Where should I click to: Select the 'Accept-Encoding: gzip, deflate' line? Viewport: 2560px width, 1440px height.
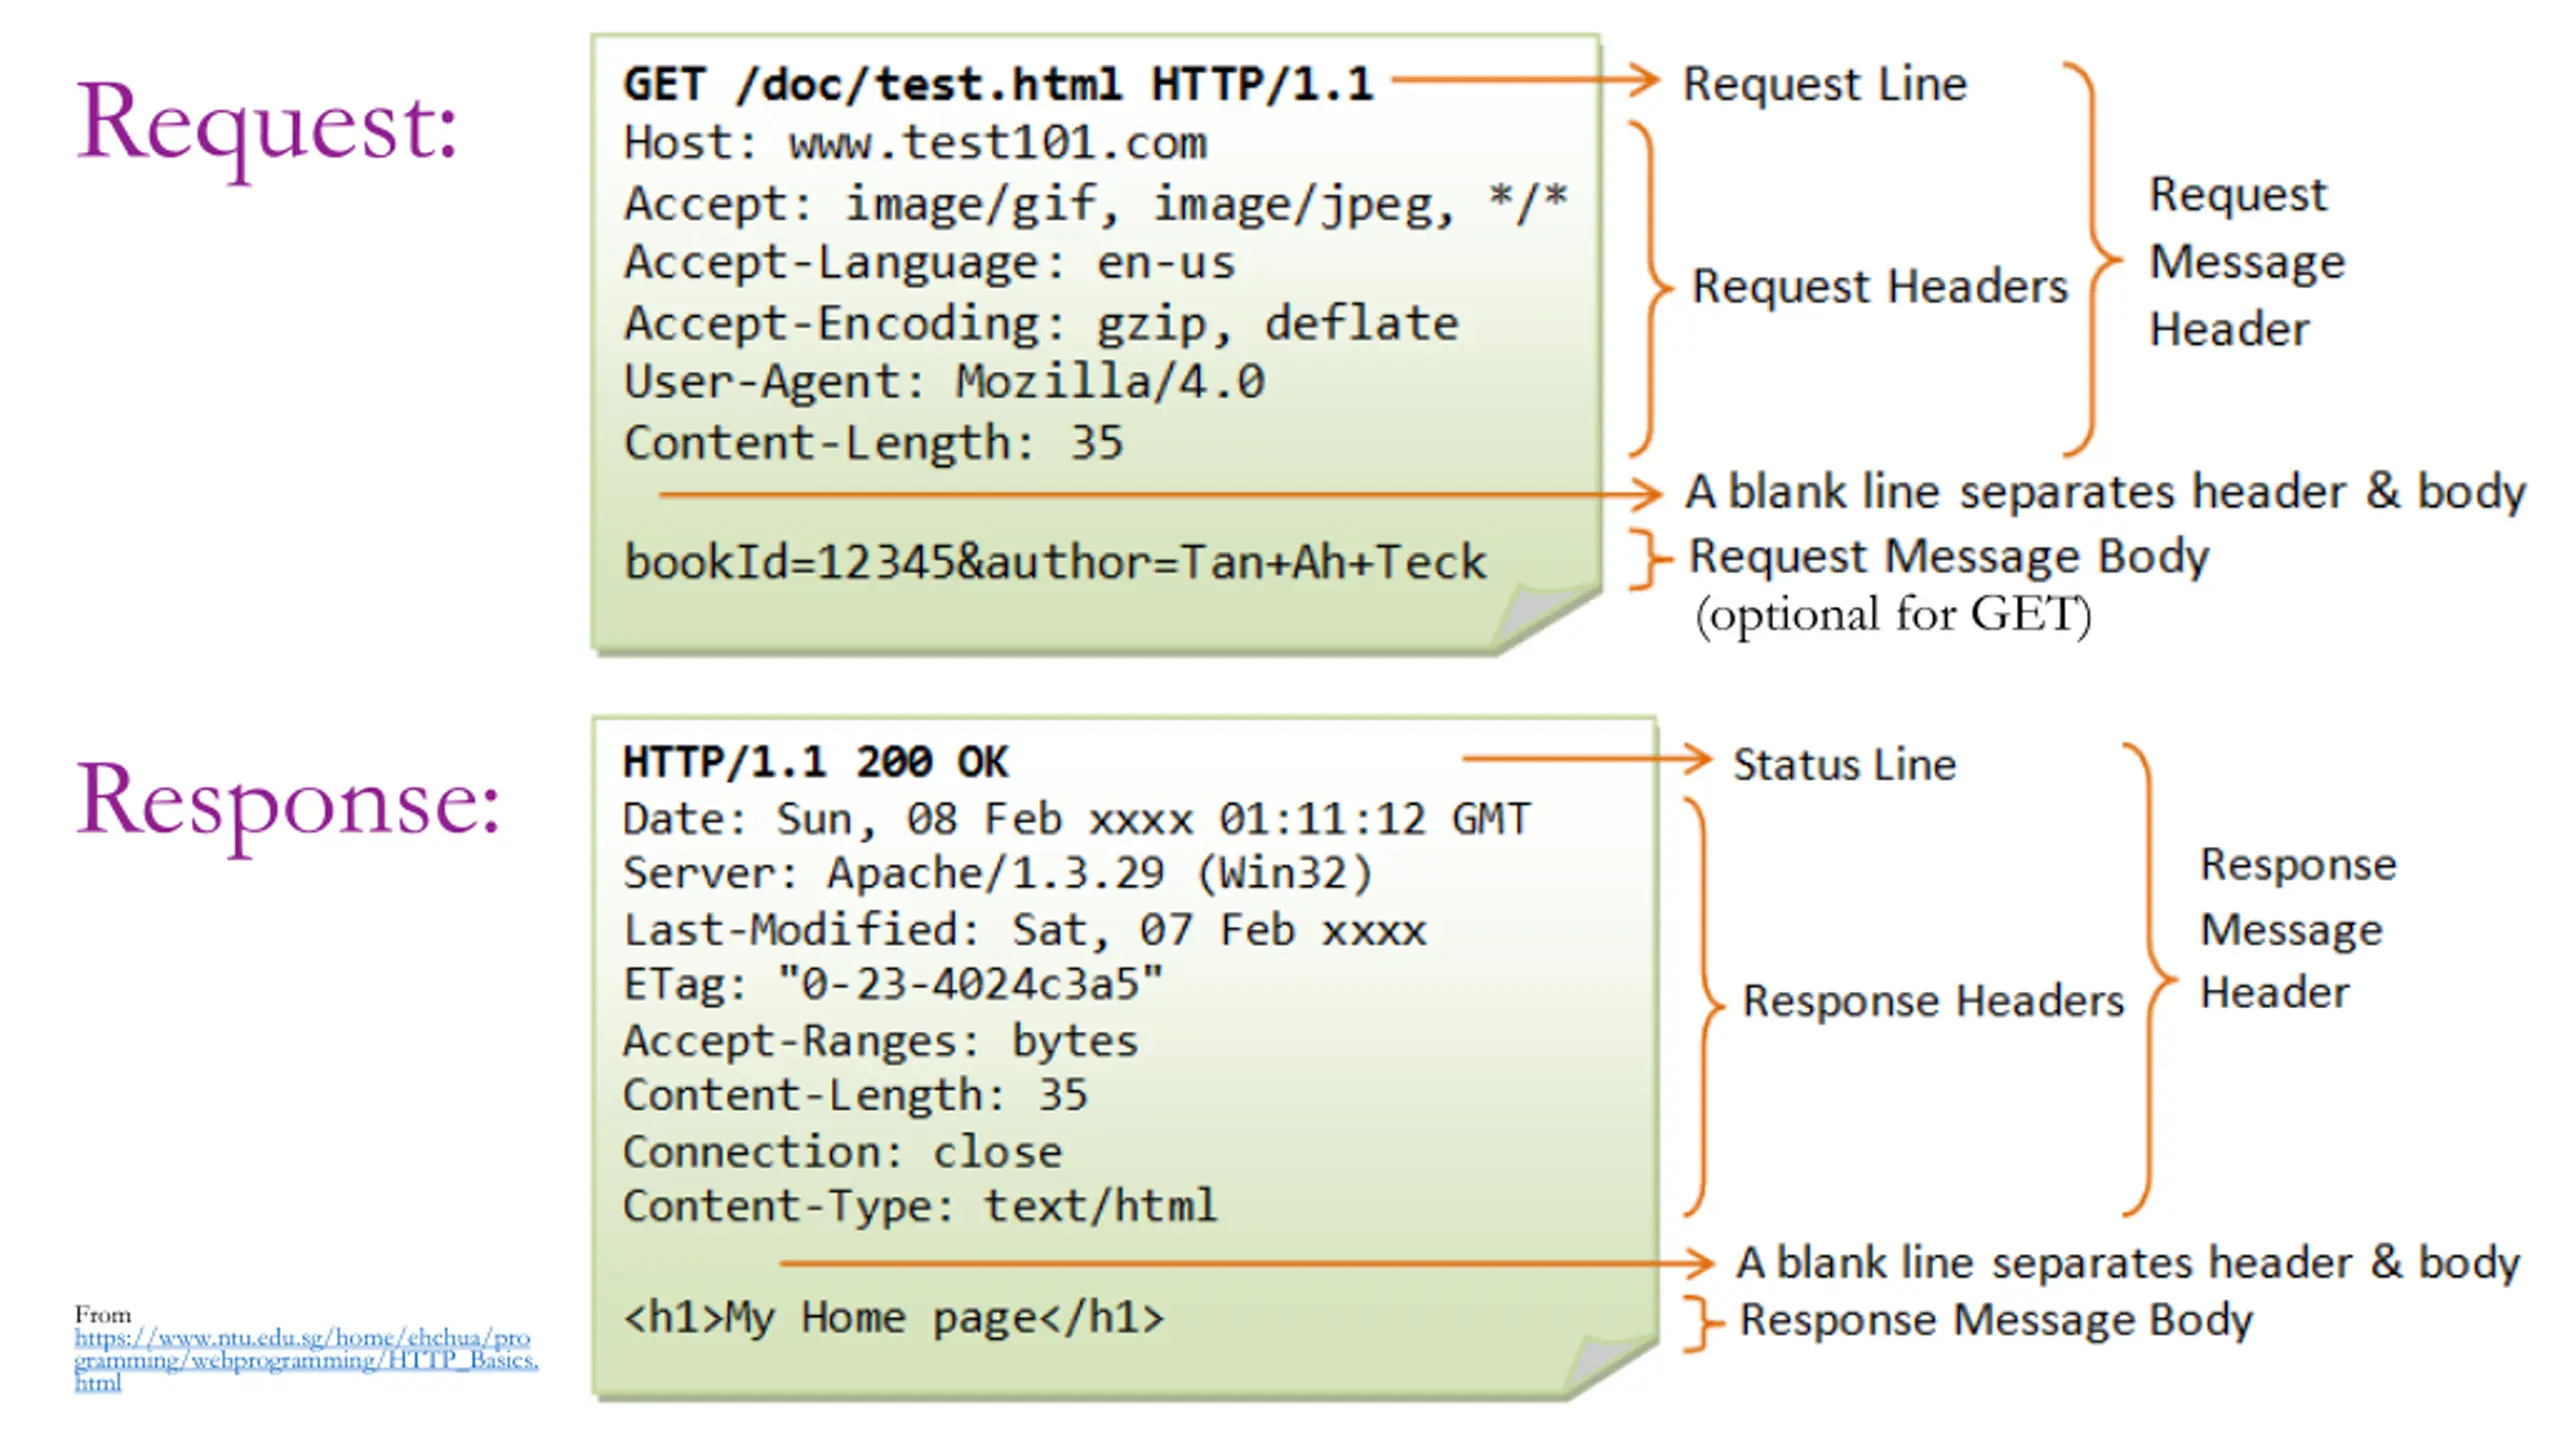pyautogui.click(x=1041, y=324)
